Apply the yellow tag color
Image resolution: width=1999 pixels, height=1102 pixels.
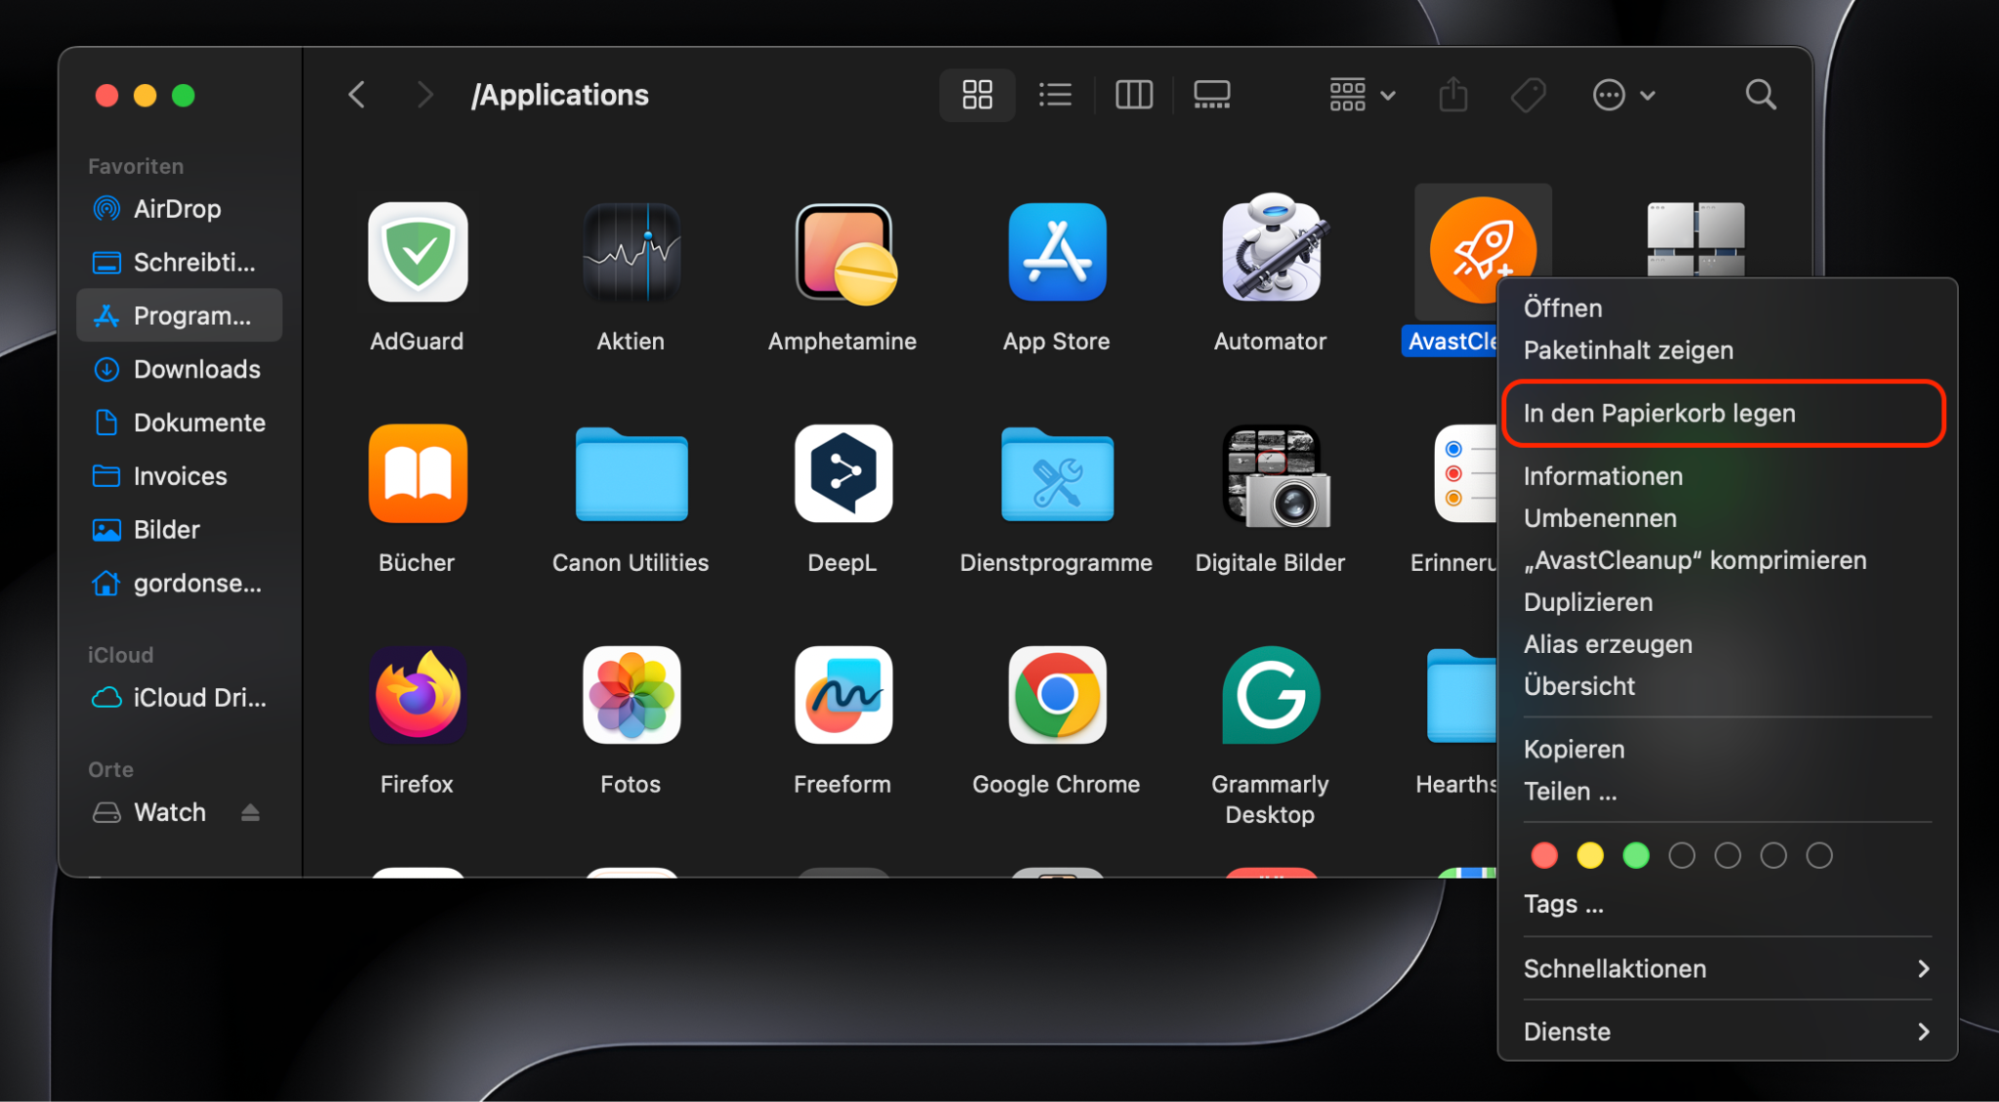[x=1590, y=855]
